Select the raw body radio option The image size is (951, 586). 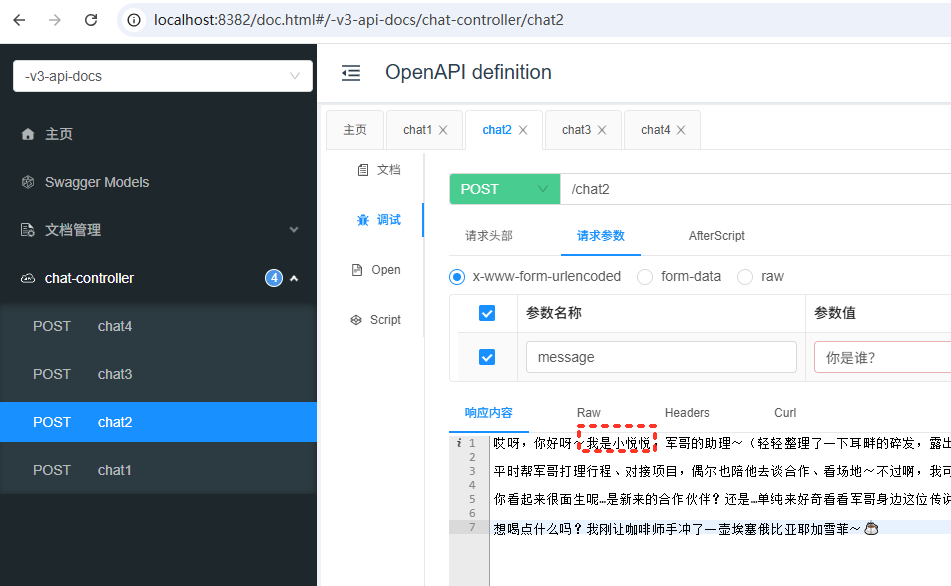pyautogui.click(x=745, y=276)
